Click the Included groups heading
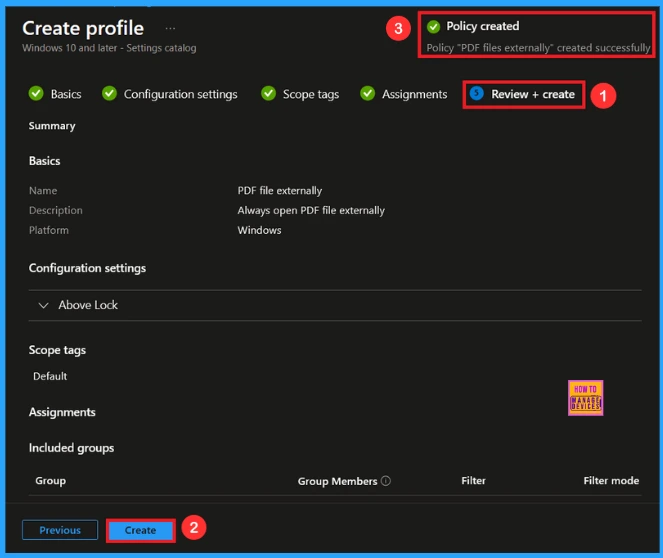This screenshot has height=558, width=663. [x=71, y=448]
